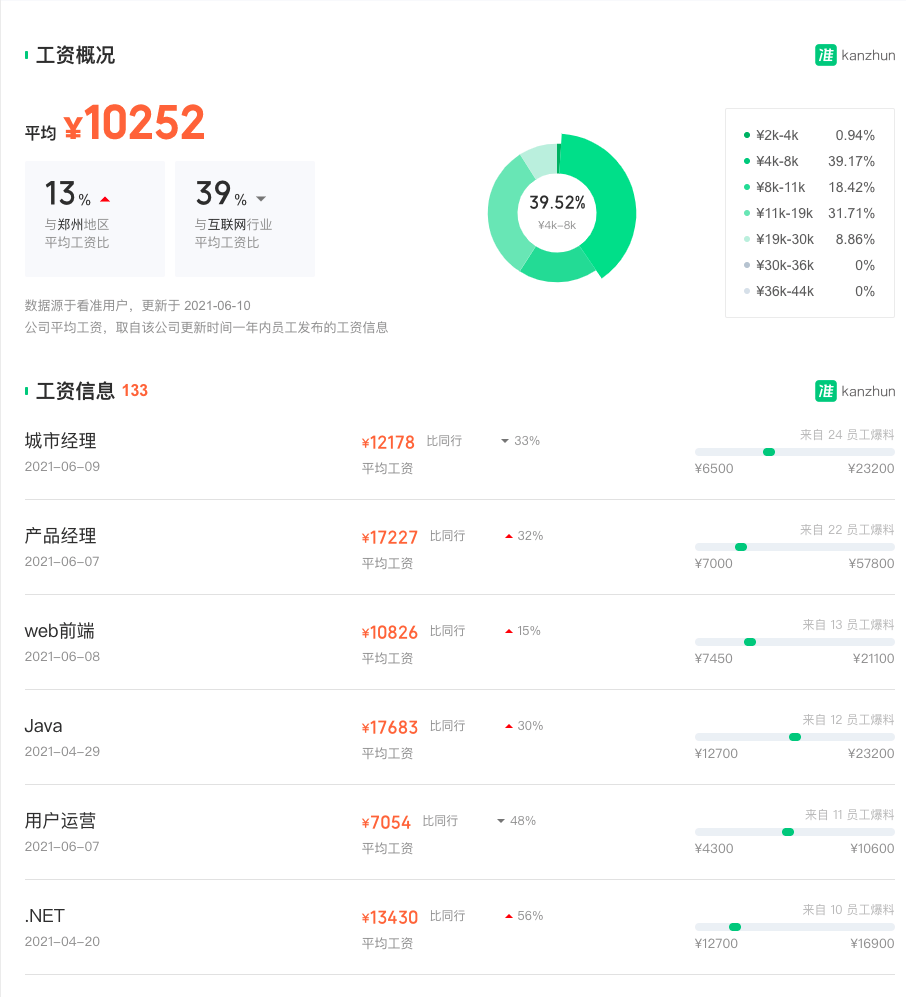Viewport: 906px width, 997px height.
Task: Click the red up arrow next to 13%
Action: 106,200
